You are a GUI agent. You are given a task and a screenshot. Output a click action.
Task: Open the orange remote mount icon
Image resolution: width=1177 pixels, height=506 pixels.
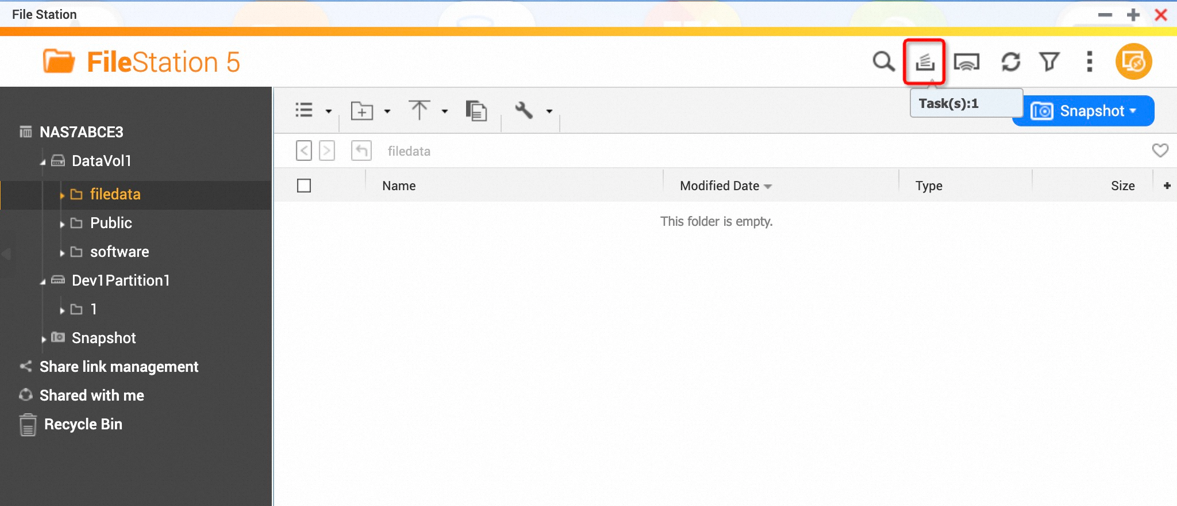pos(1133,62)
